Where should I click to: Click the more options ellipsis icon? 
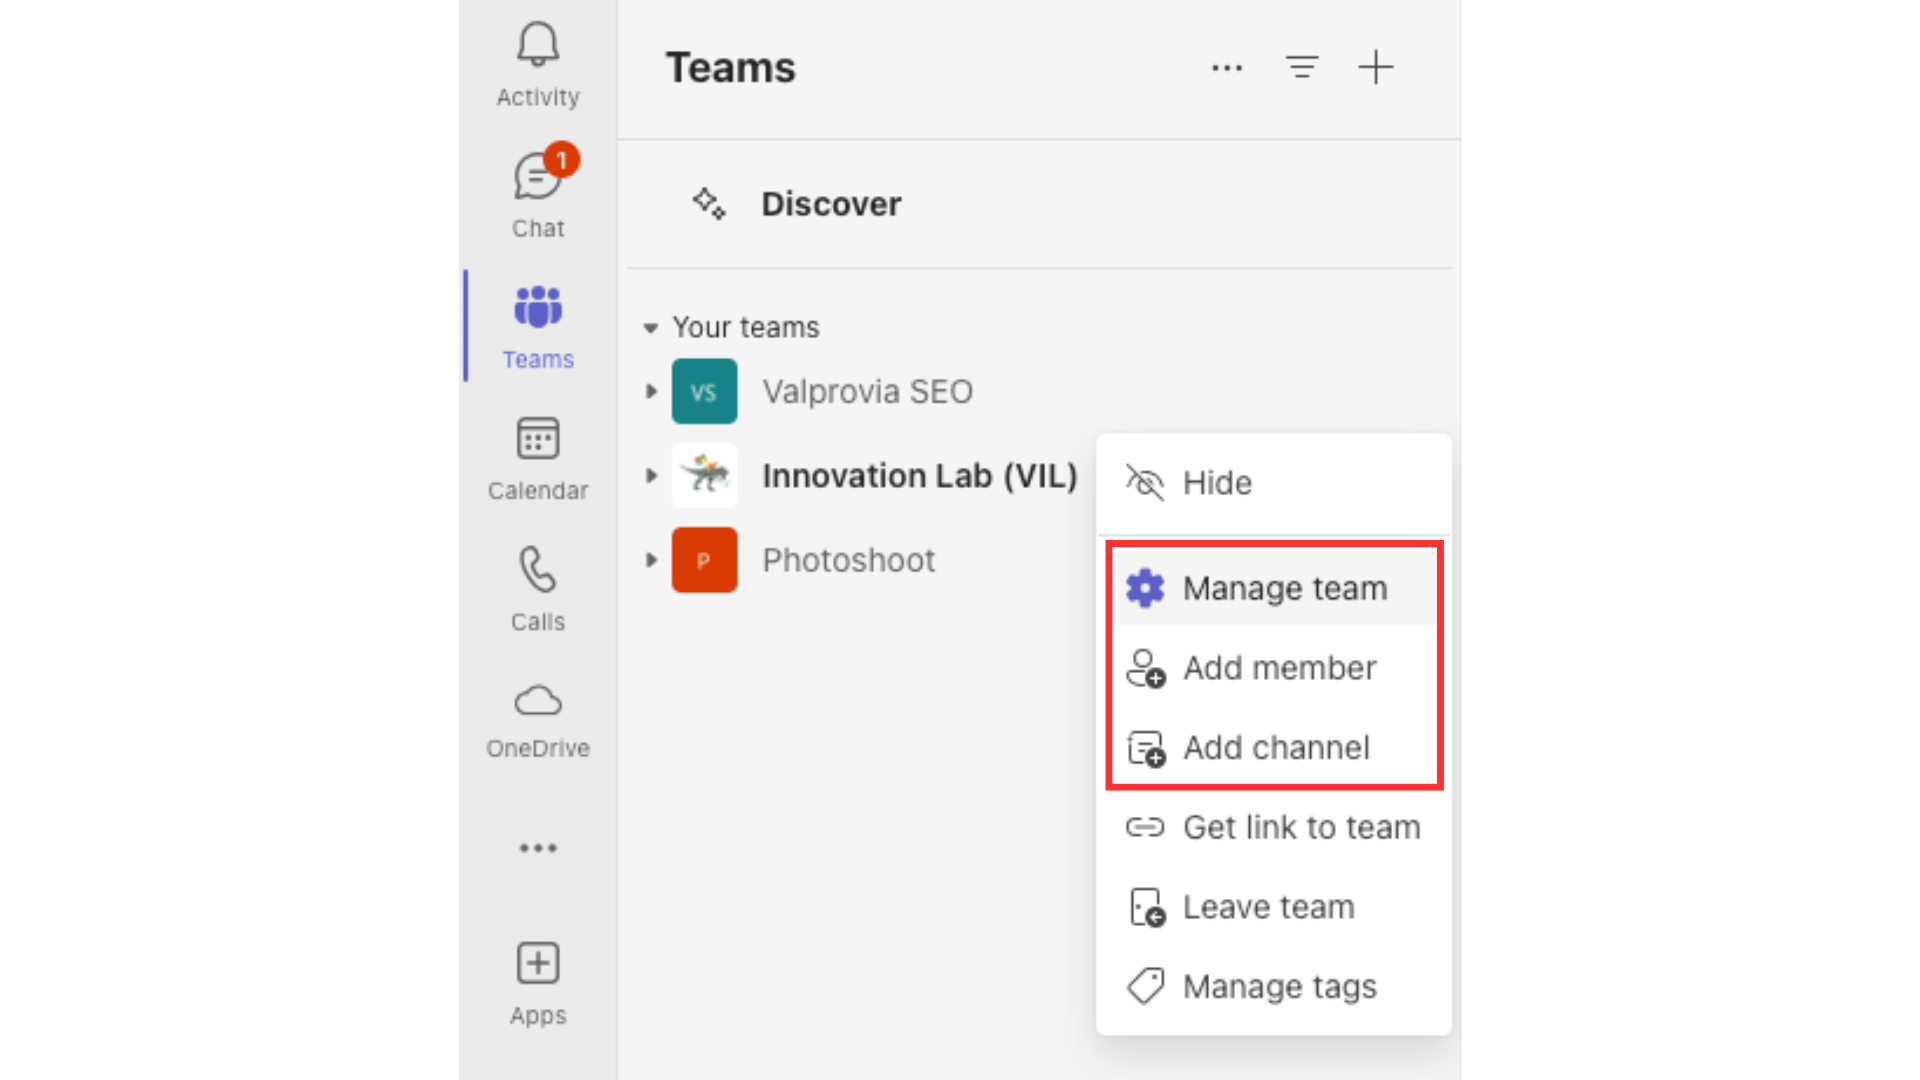(x=1226, y=67)
